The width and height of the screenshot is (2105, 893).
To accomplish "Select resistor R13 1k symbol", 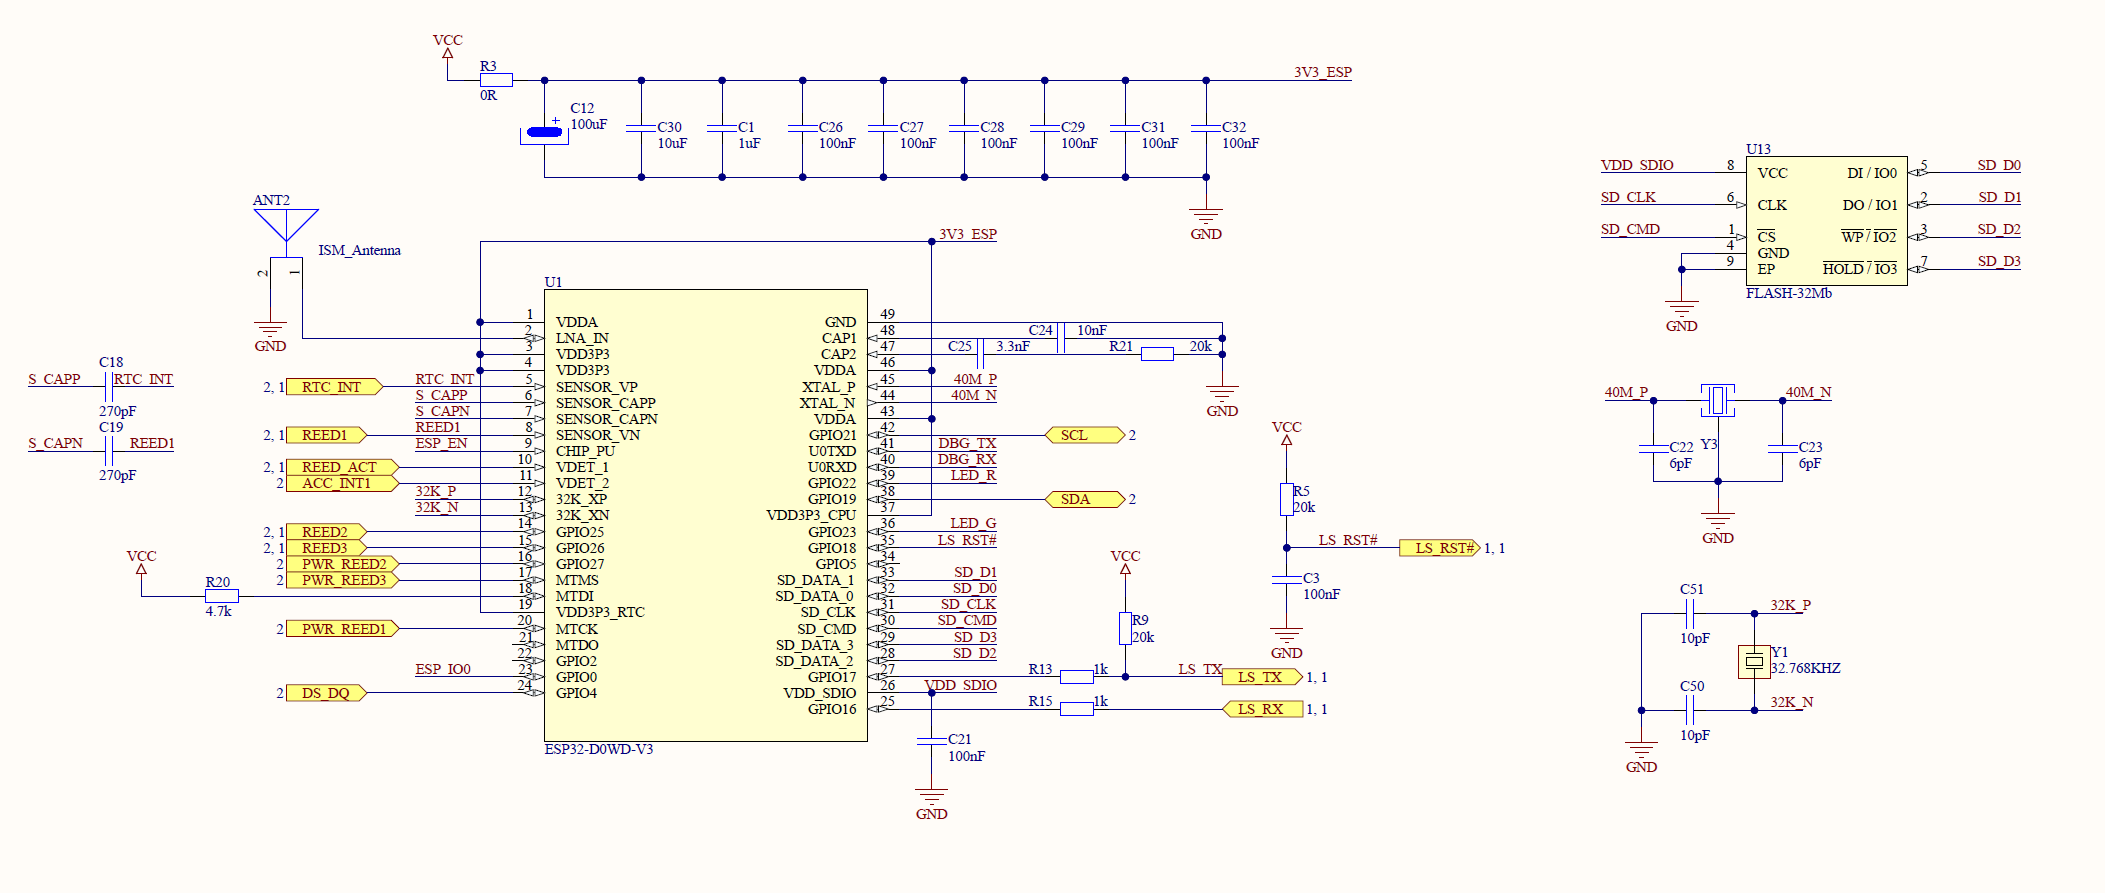I will (1076, 677).
